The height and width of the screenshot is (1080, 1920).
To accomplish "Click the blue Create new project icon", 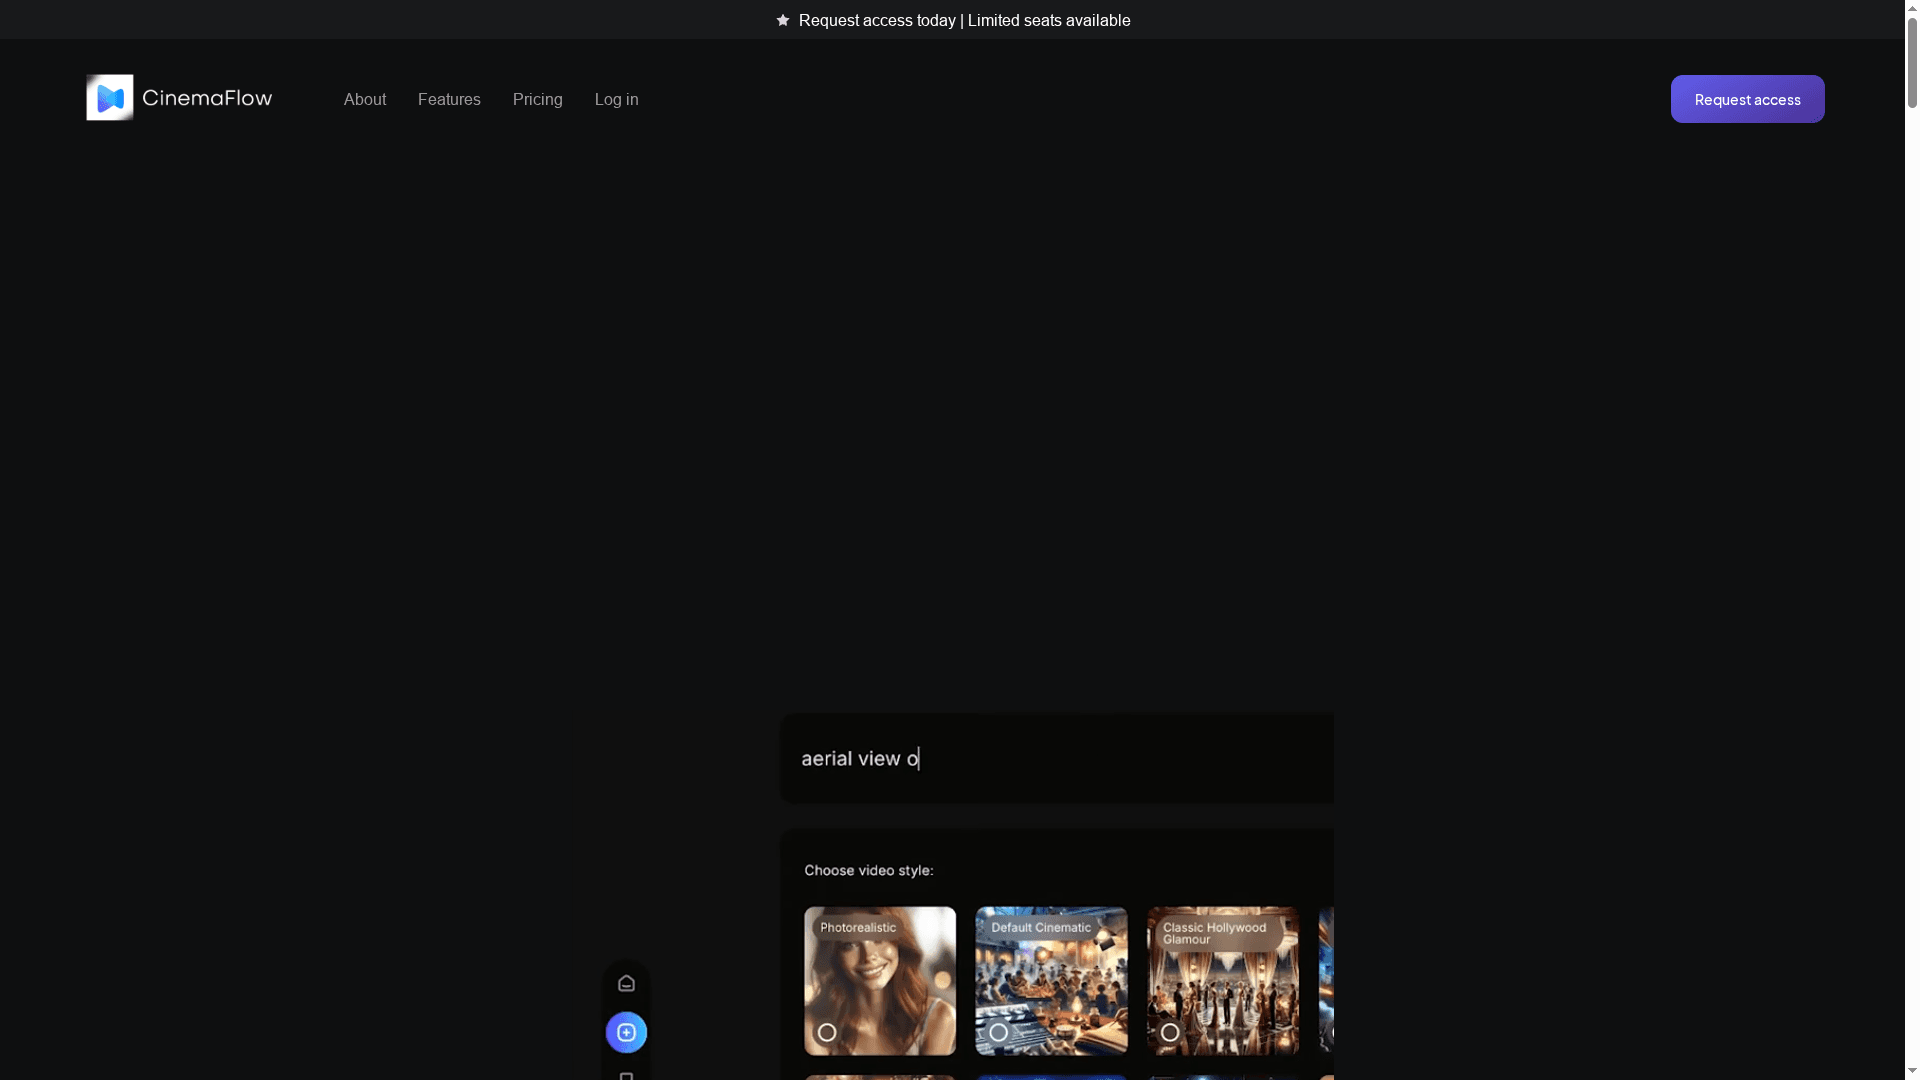I will pyautogui.click(x=626, y=1032).
